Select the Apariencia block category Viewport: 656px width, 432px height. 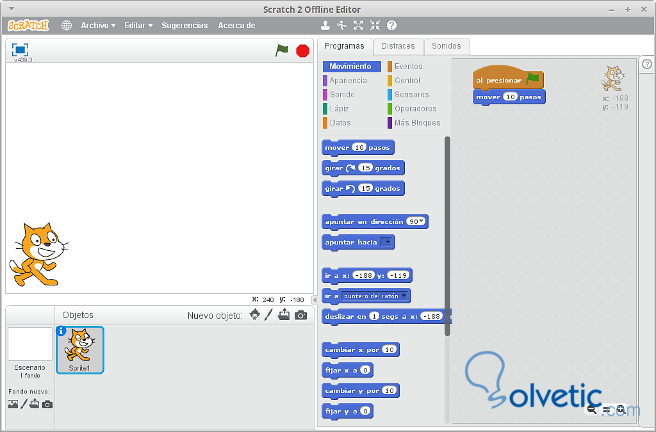pyautogui.click(x=345, y=80)
